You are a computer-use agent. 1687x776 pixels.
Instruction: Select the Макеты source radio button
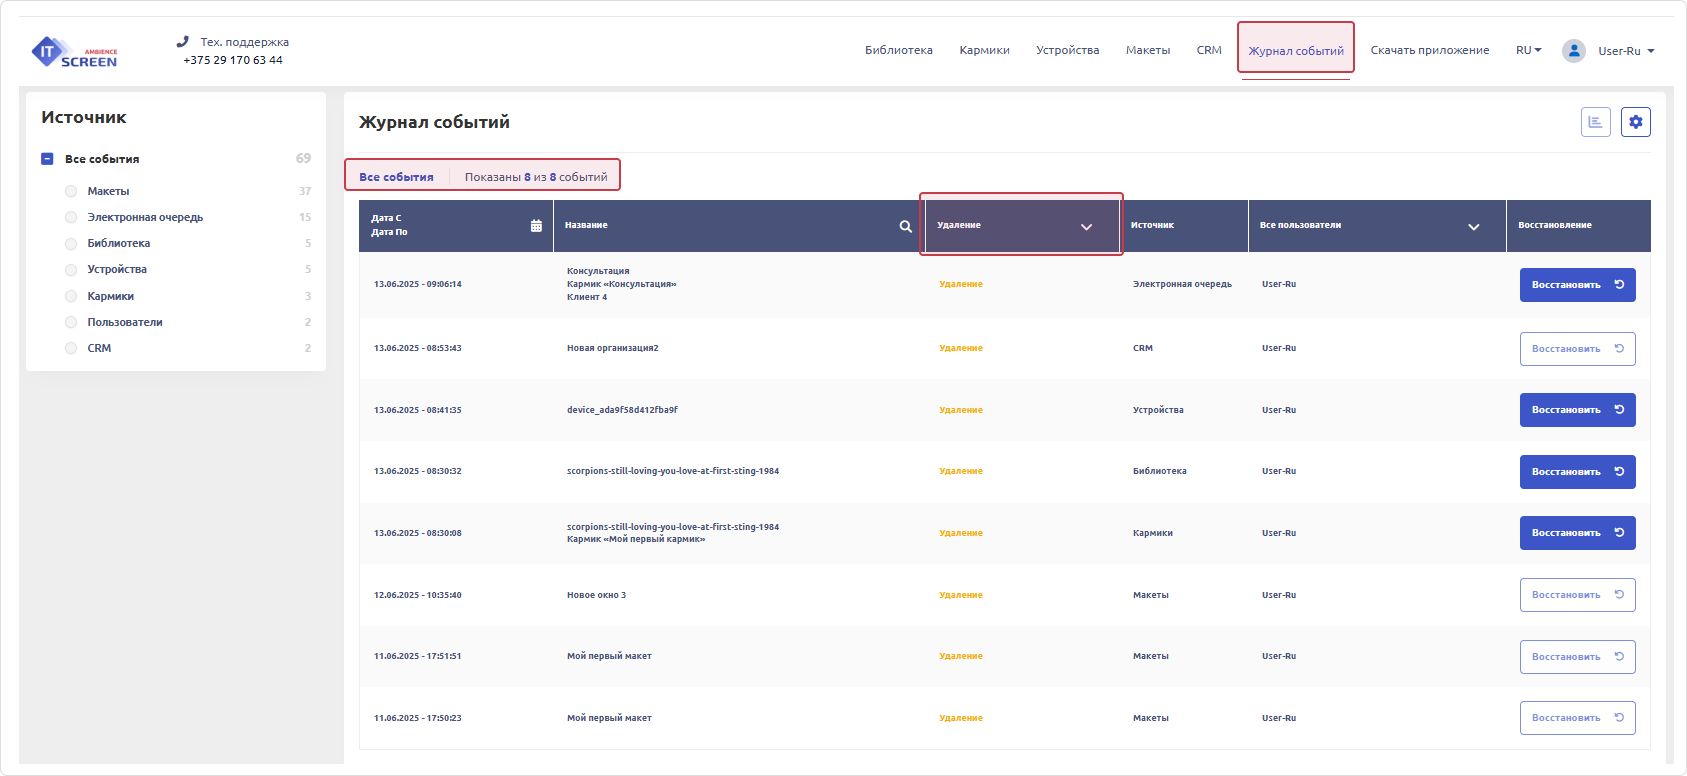(71, 191)
